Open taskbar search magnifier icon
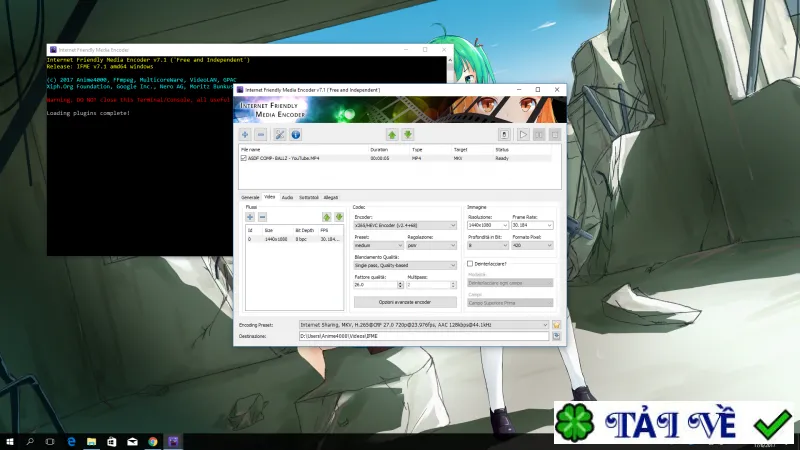This screenshot has width=800, height=450. pos(30,441)
